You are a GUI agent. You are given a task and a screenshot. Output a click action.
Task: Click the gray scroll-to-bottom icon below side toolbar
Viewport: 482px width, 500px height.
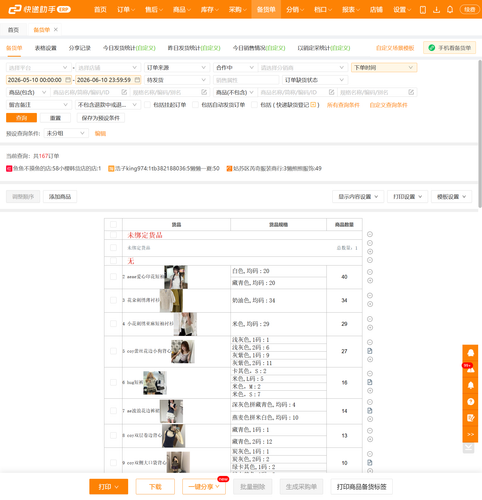pyautogui.click(x=469, y=448)
